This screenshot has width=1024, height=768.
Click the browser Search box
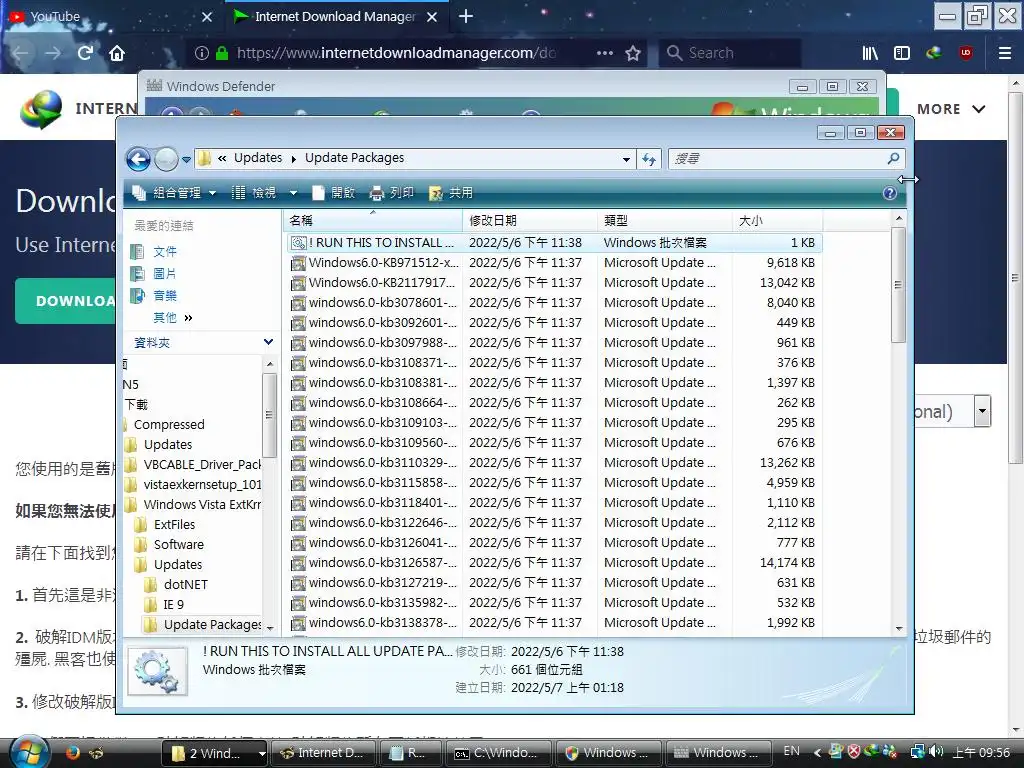(730, 53)
